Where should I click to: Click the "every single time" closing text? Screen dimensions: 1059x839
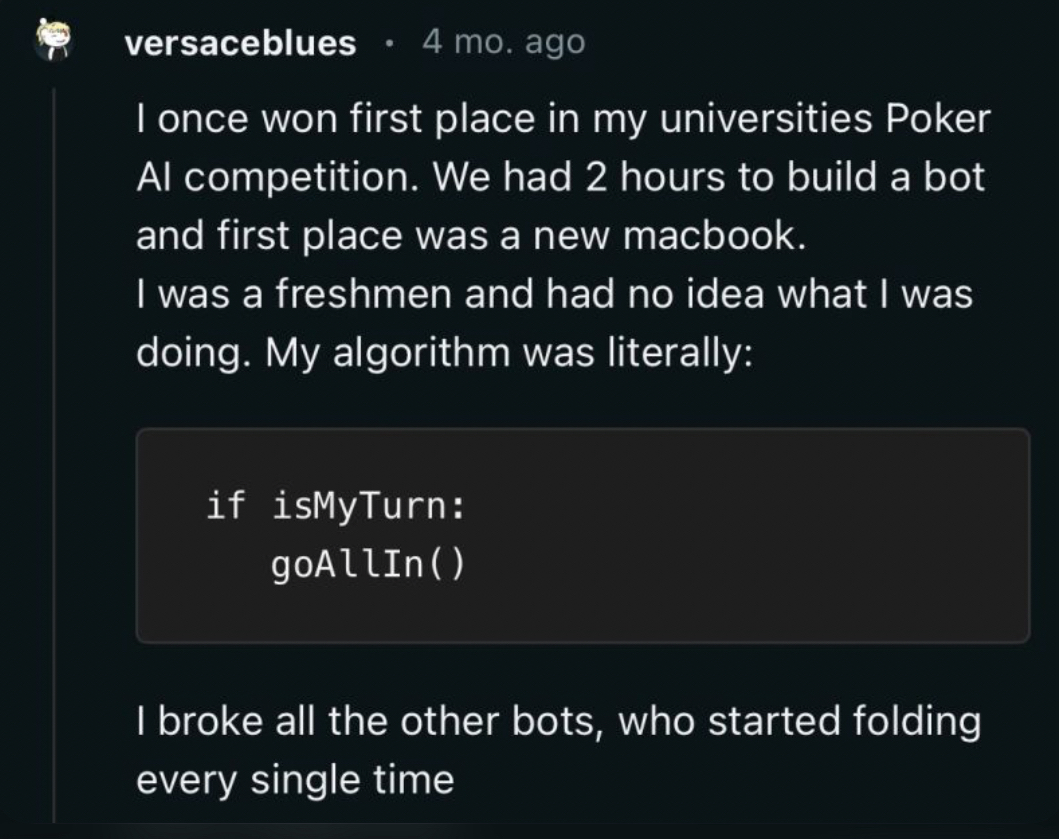point(294,779)
